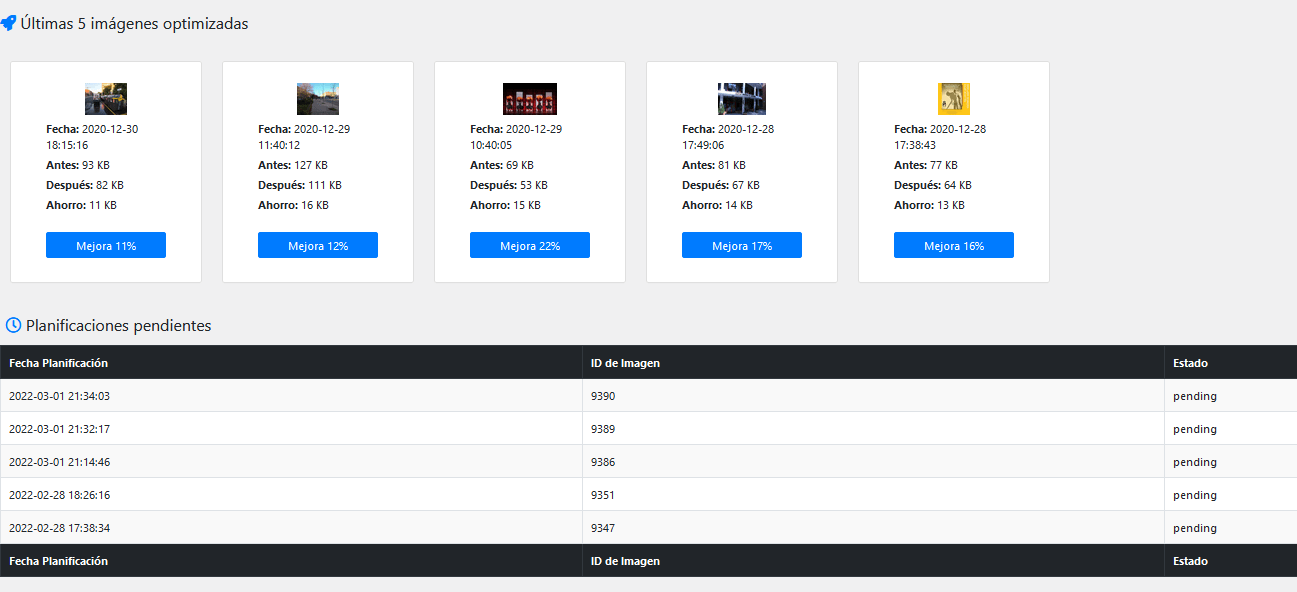Click the clock icon beside Planificaciones pendientes

tap(13, 325)
